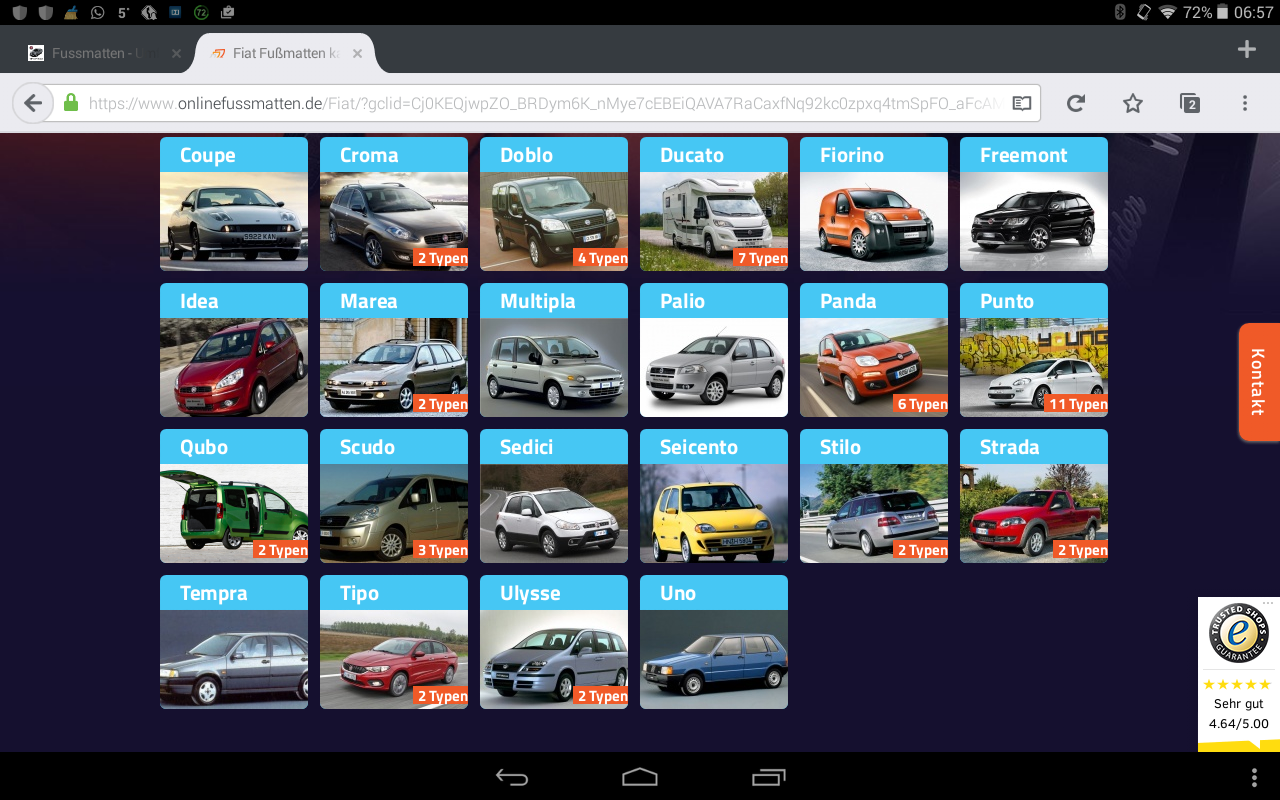This screenshot has width=1280, height=800.
Task: Open the Trusted Shops rating badge
Action: click(1238, 672)
